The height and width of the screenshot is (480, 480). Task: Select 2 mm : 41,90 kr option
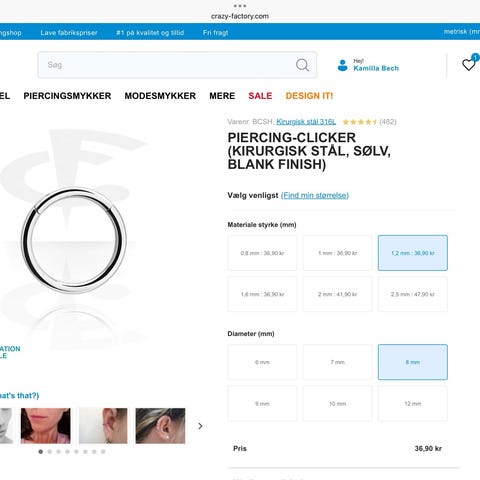tap(337, 294)
